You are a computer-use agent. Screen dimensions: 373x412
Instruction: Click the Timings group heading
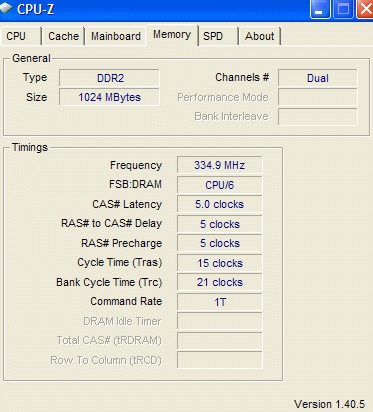coord(30,147)
